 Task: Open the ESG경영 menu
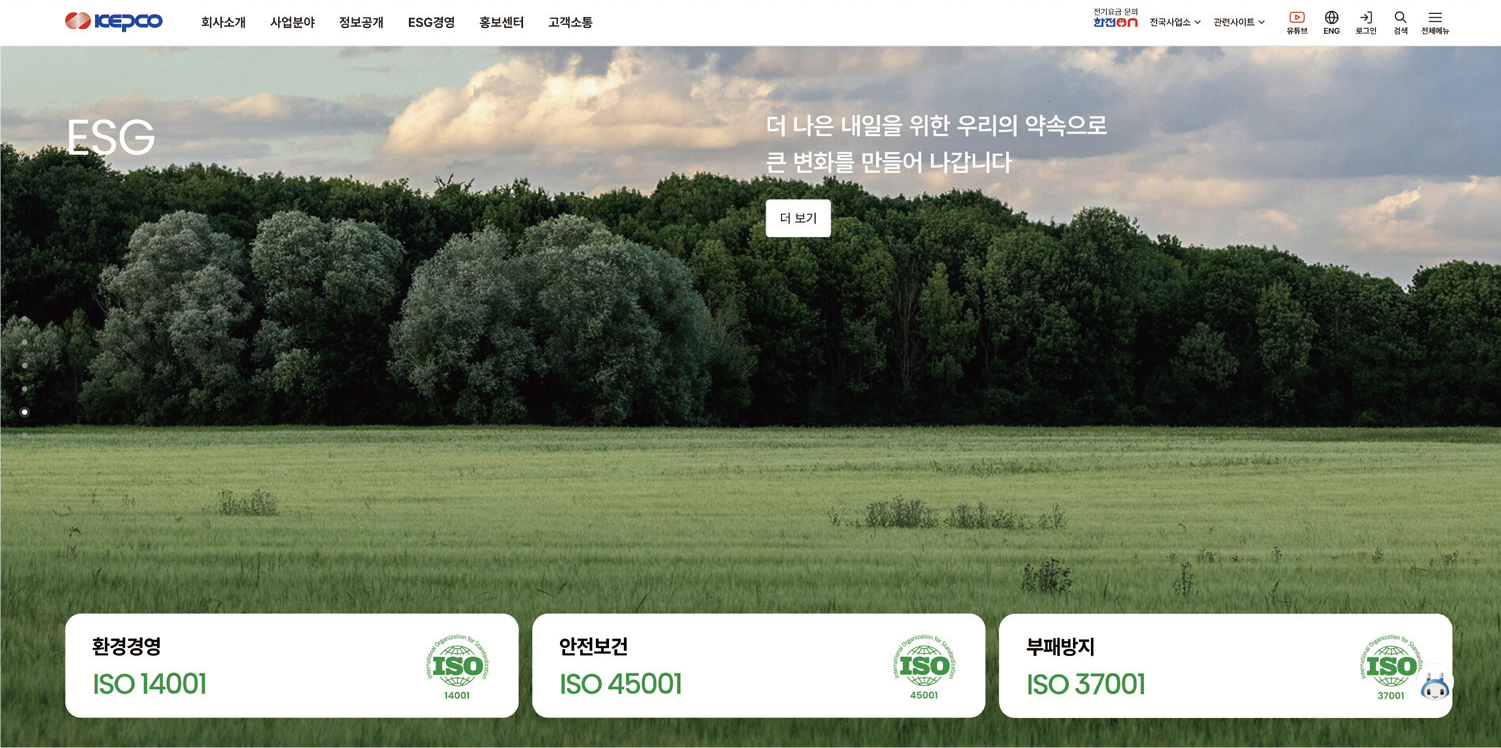[431, 22]
